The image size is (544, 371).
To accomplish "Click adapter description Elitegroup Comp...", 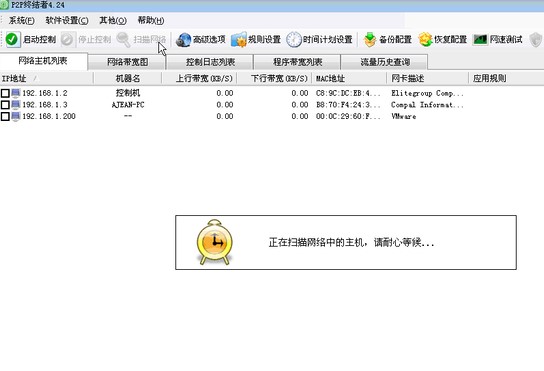I will (427, 93).
